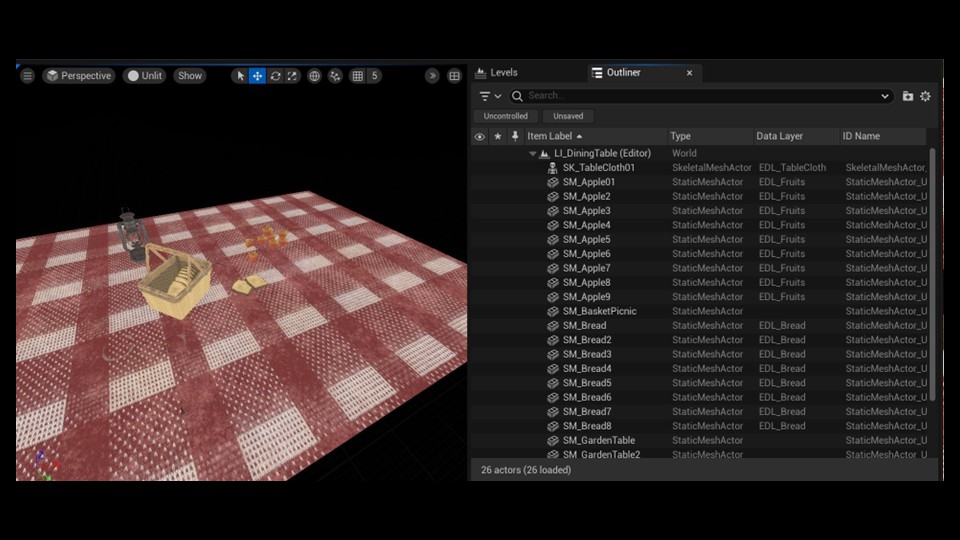
Task: Toggle the Unsaved filter
Action: pyautogui.click(x=568, y=116)
